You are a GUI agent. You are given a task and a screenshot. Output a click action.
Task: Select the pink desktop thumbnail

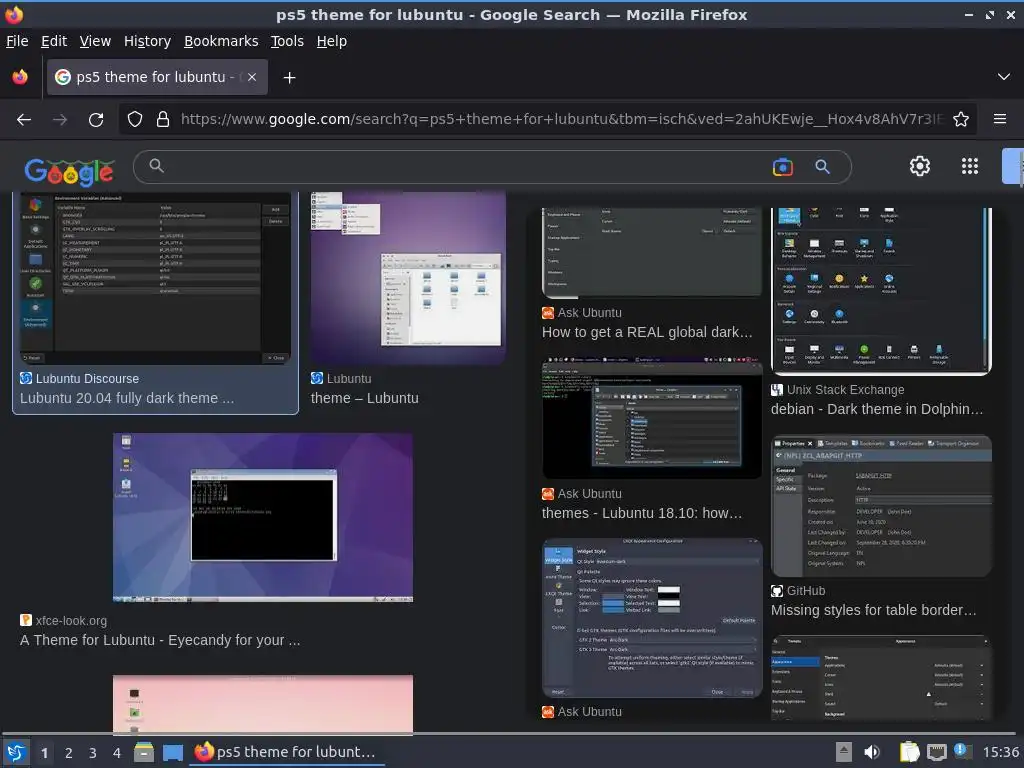click(263, 703)
